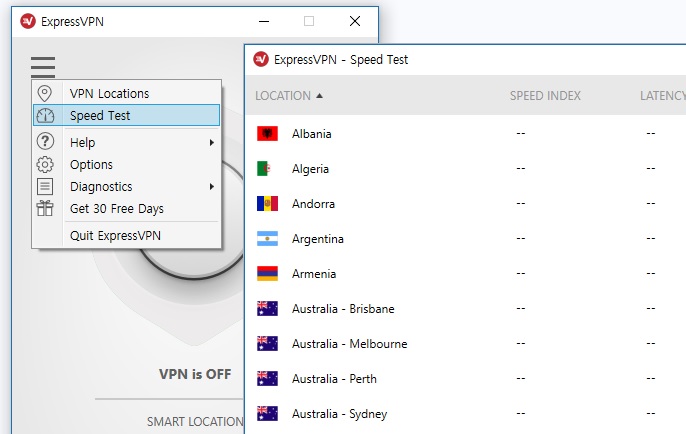Expand the Diagnostics submenu arrow

pos(212,186)
